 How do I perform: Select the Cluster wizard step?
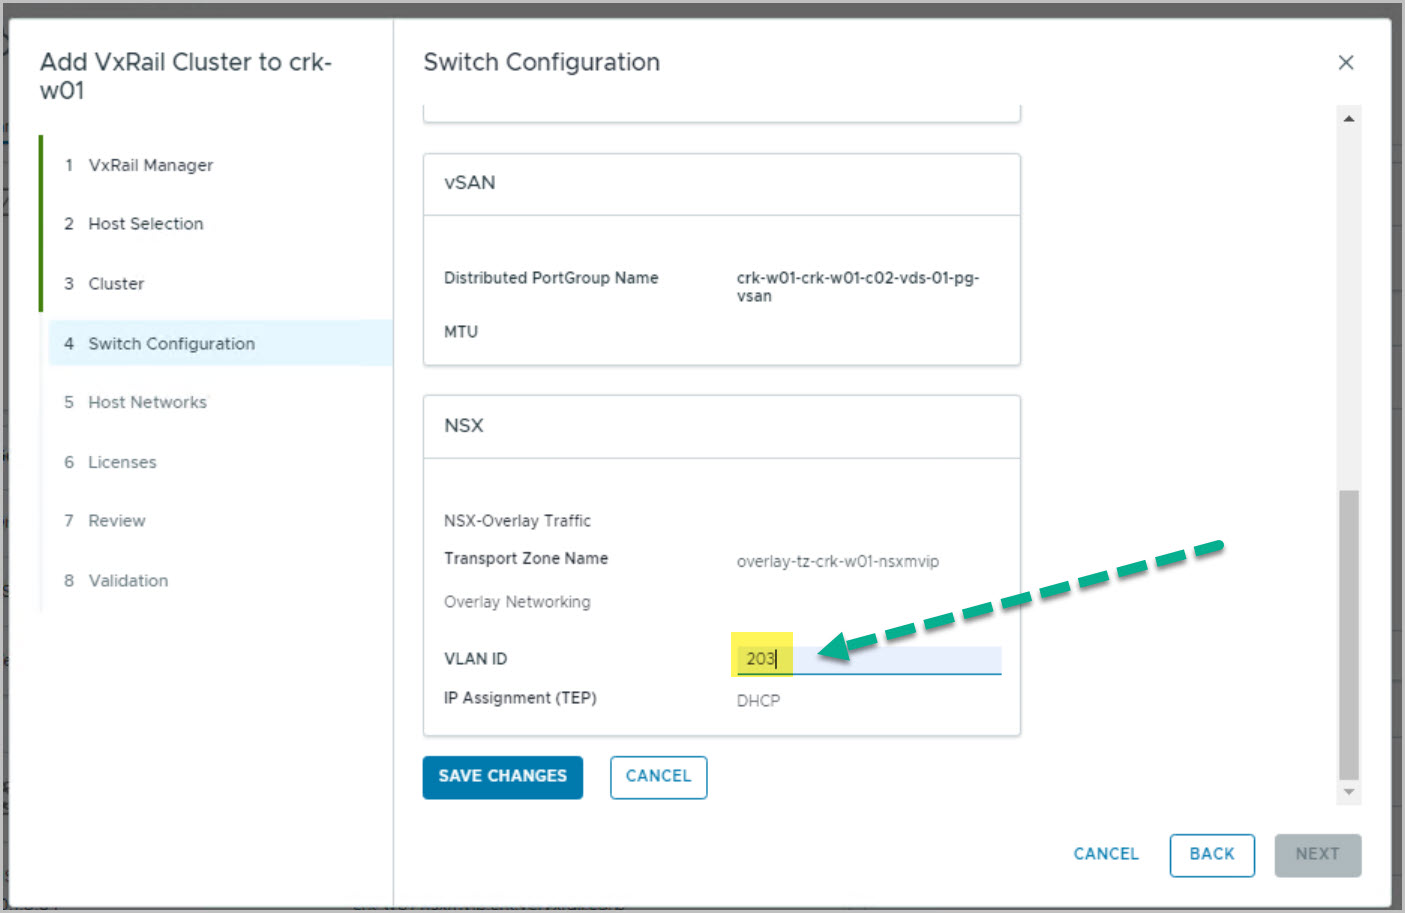(116, 284)
